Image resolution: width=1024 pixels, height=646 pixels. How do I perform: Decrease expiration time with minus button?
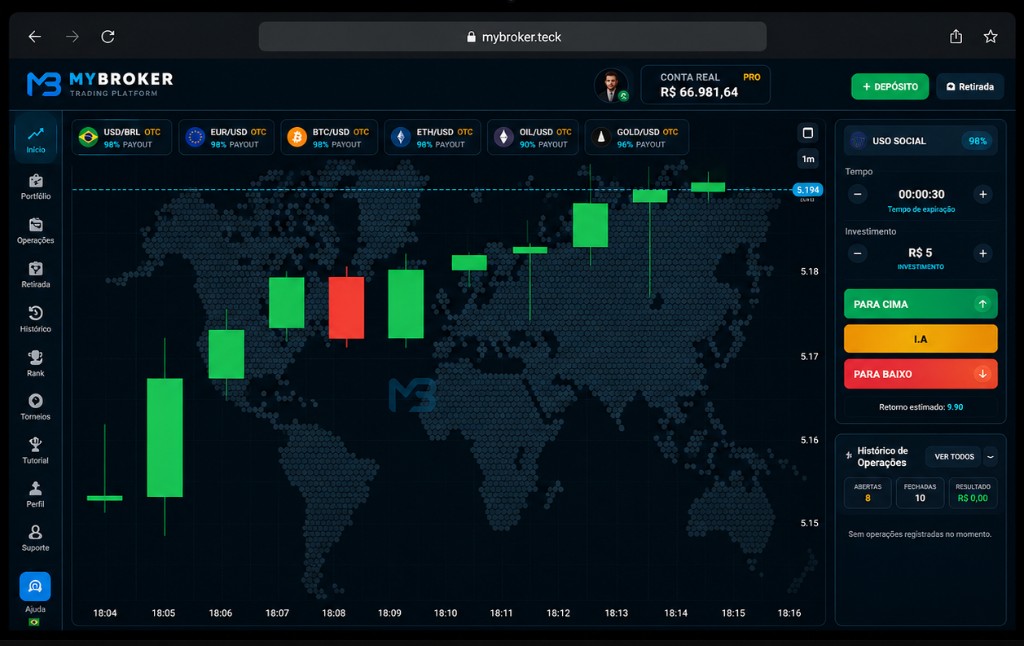(857, 194)
